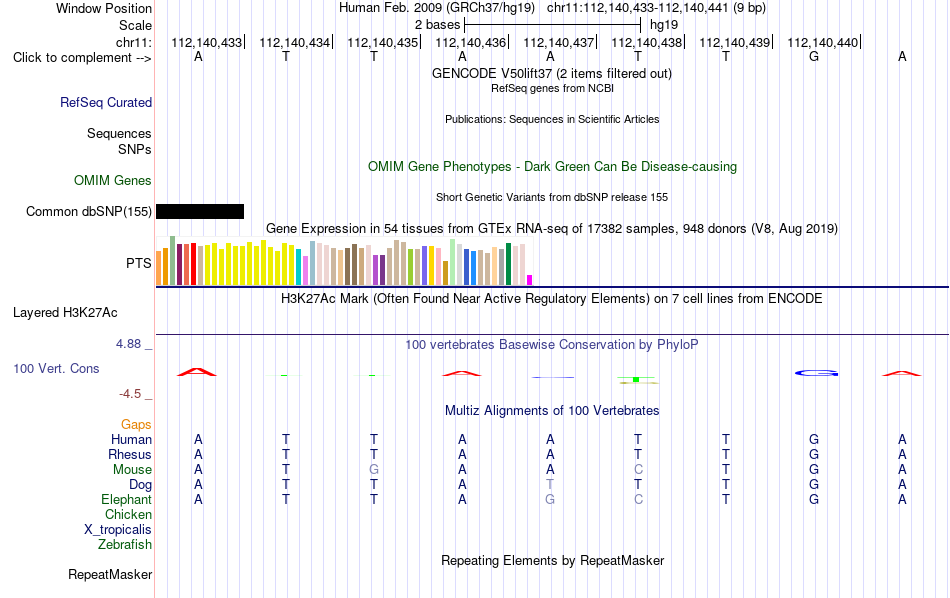
Task: Click the RefSeq Curated track label
Action: point(105,102)
